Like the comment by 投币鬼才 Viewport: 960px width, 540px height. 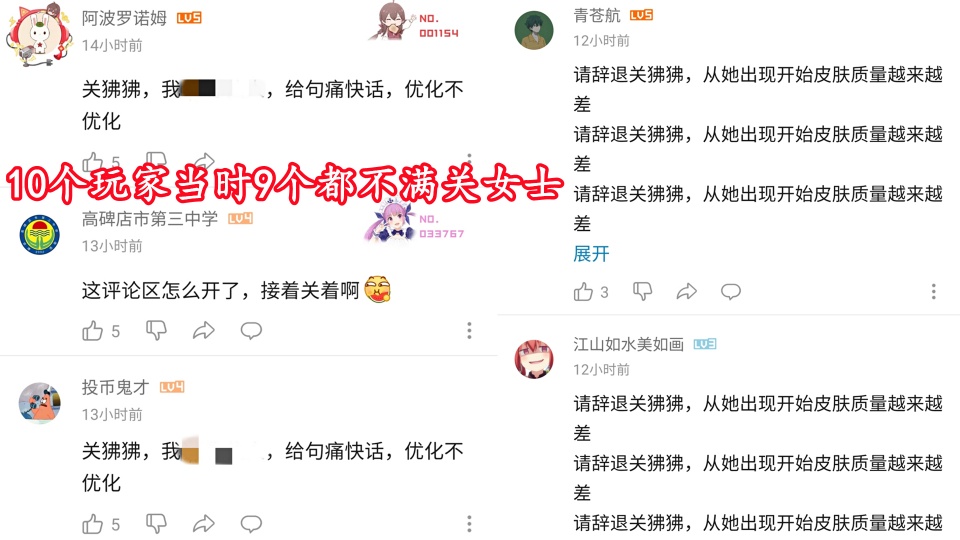point(93,524)
